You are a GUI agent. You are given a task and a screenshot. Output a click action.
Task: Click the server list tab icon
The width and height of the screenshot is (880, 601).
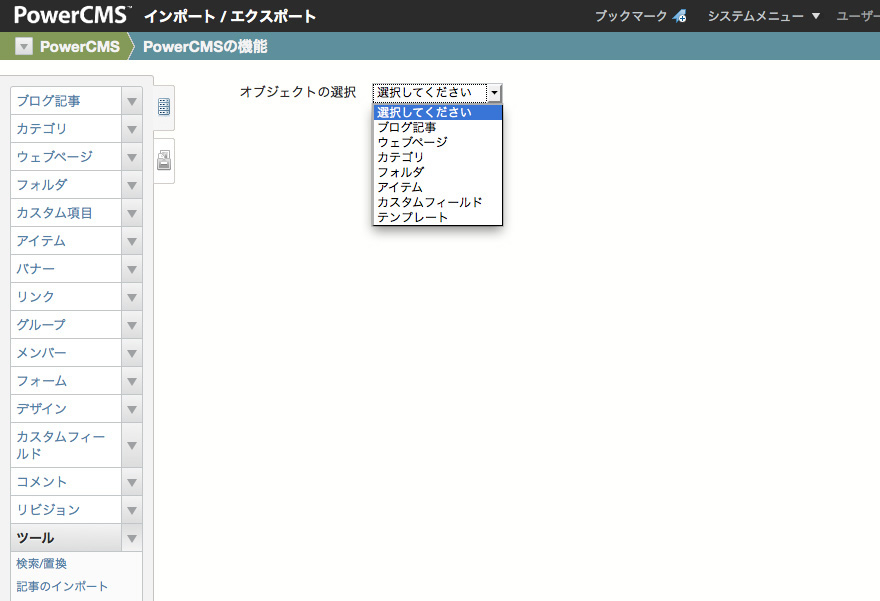click(x=164, y=106)
